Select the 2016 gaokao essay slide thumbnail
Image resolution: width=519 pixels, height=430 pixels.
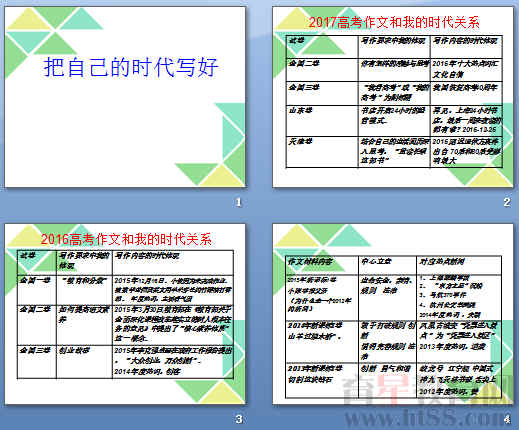tap(125, 314)
